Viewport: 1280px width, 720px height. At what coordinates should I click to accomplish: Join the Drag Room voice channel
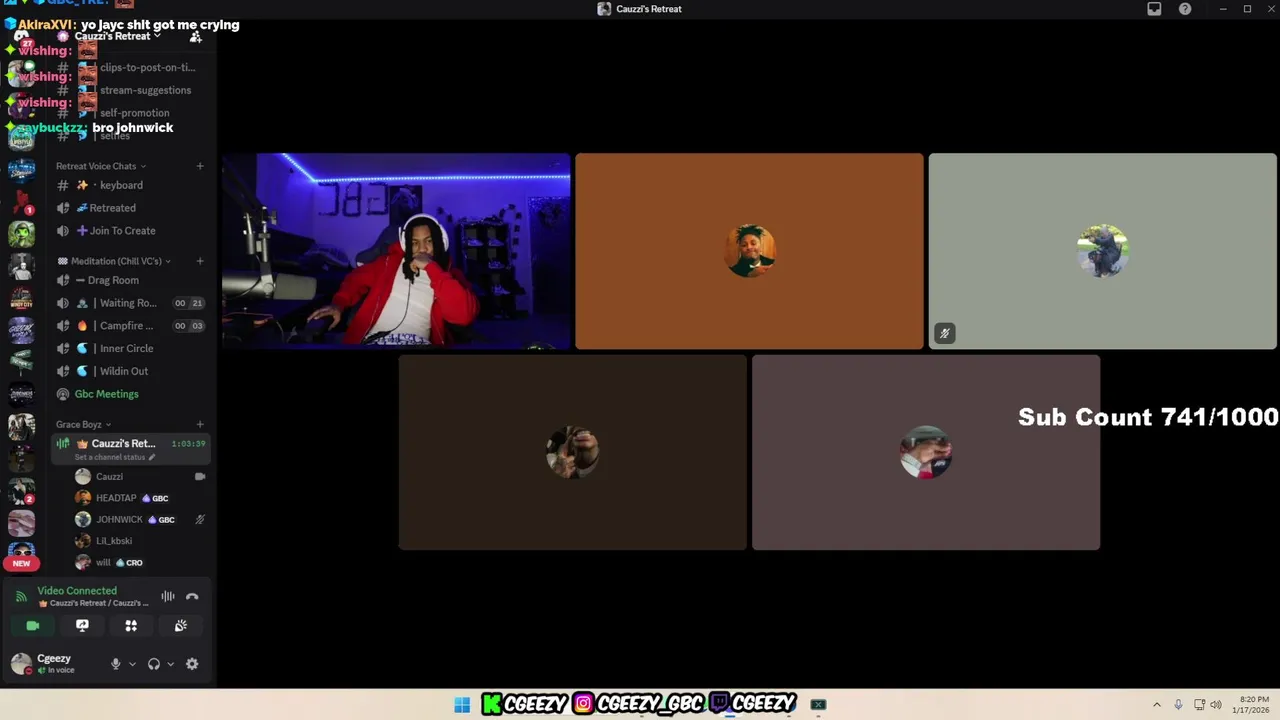pos(130,280)
